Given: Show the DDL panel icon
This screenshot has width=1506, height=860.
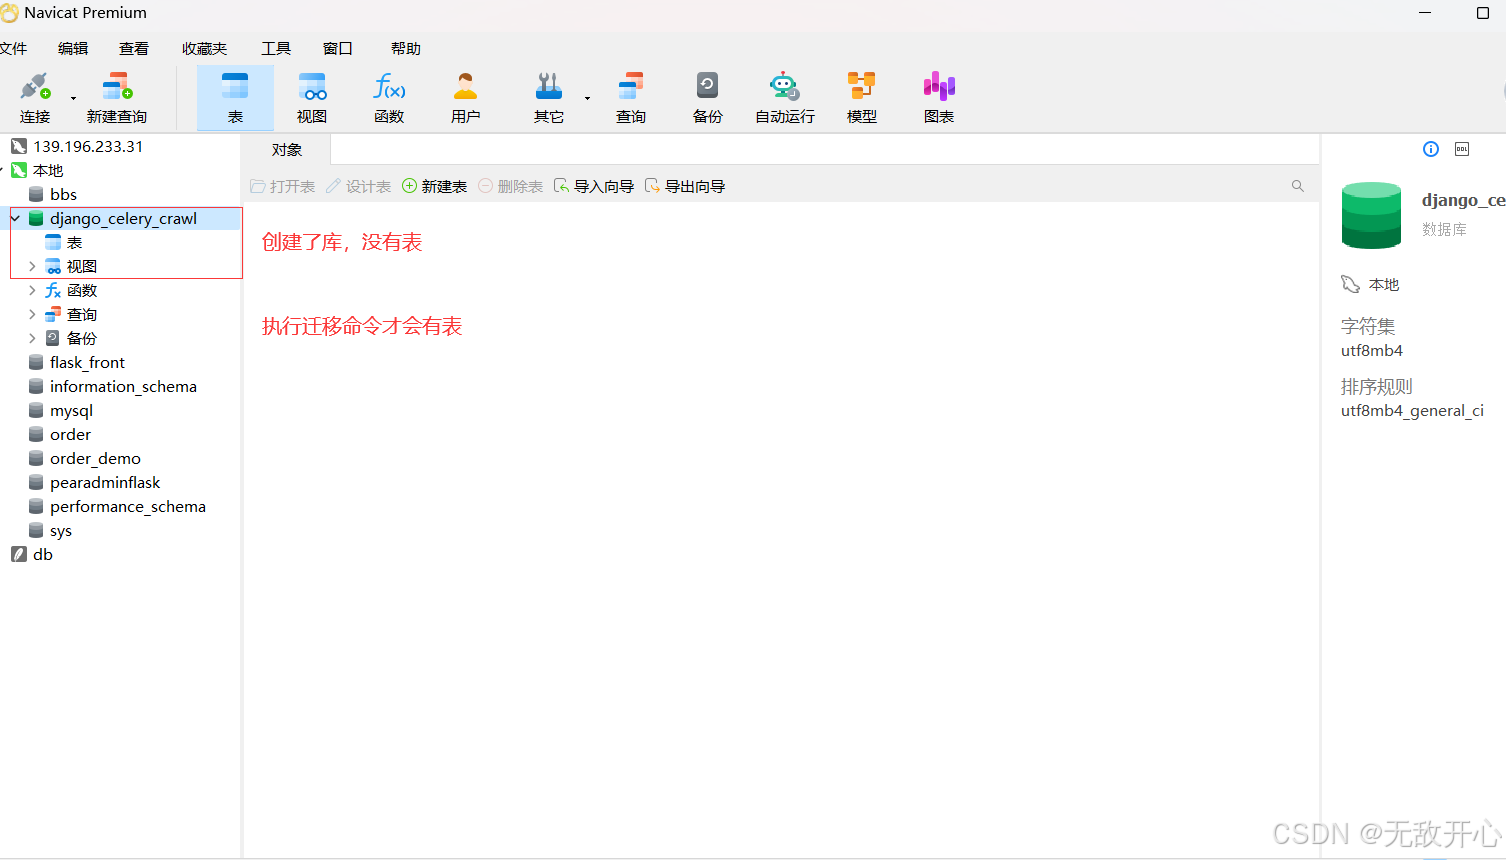Looking at the screenshot, I should point(1462,149).
